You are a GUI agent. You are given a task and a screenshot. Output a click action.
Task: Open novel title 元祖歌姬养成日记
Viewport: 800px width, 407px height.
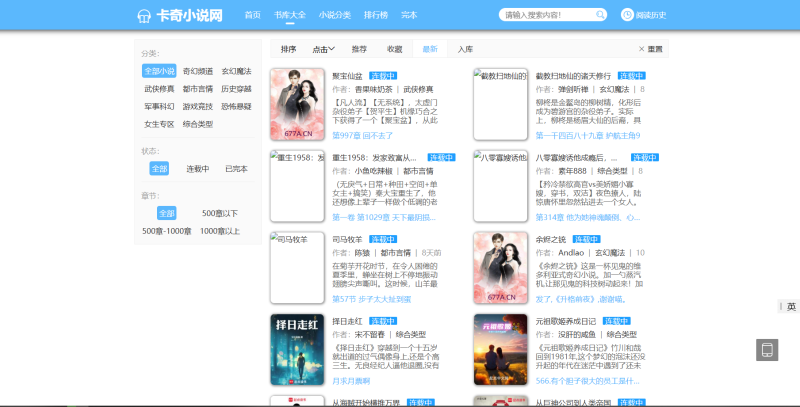click(566, 321)
